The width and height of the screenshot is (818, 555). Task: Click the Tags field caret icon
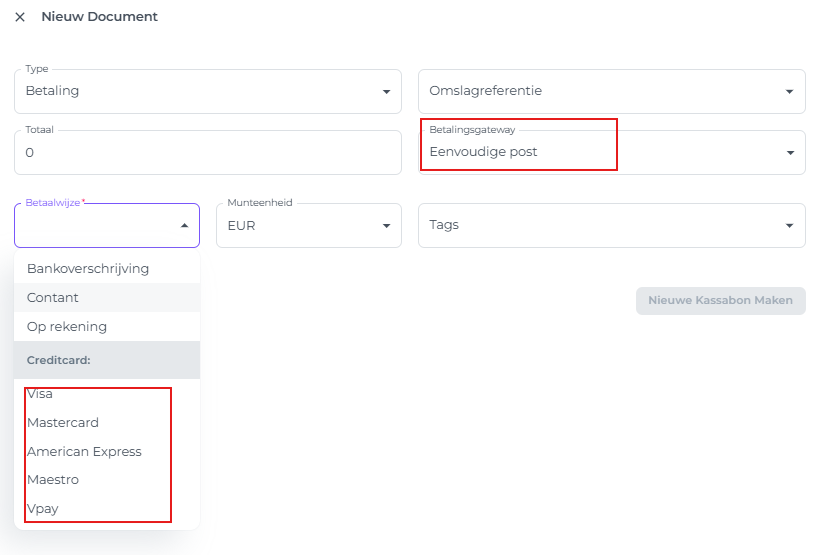point(790,226)
